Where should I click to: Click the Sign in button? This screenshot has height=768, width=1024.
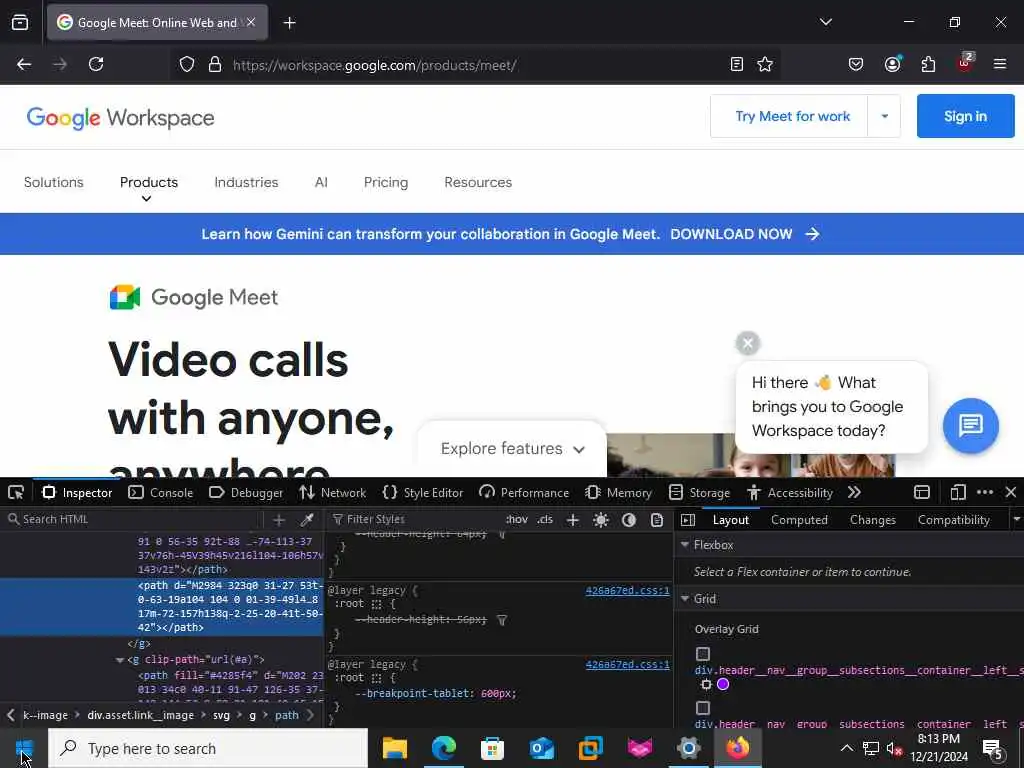coord(965,116)
